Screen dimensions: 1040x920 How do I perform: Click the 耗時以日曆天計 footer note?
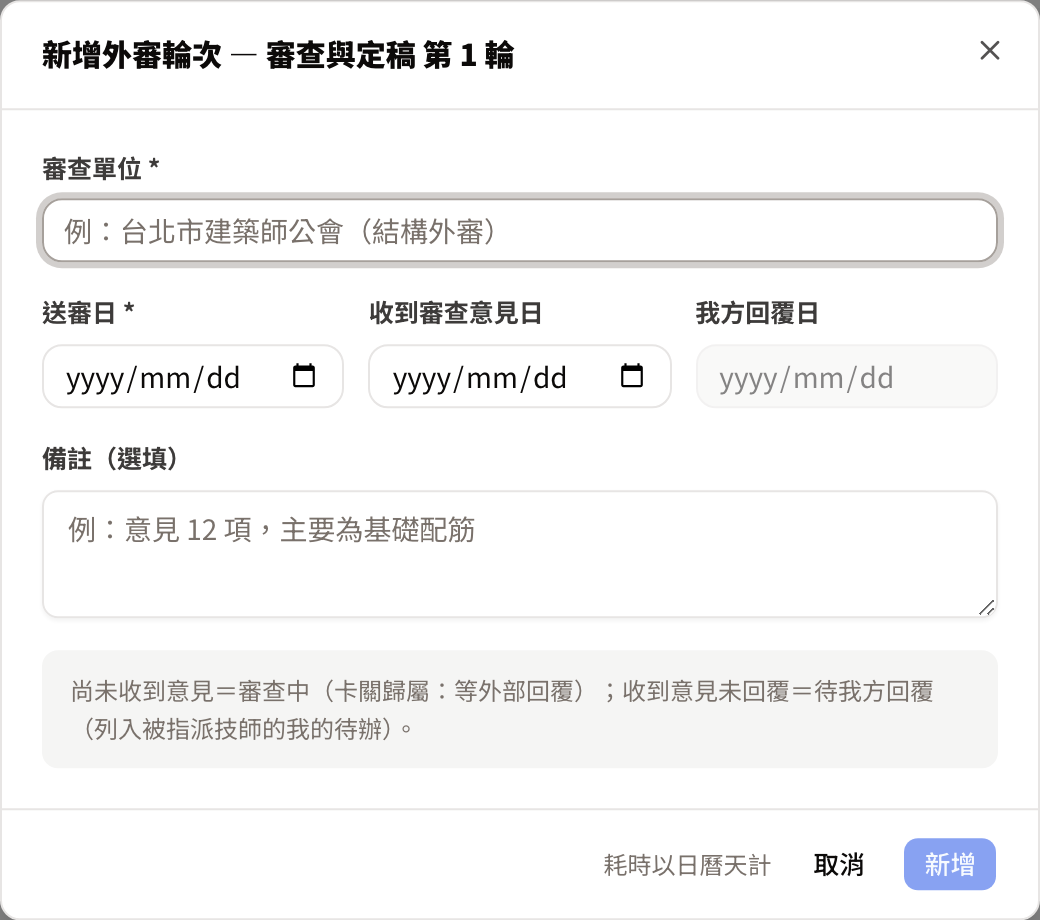(687, 865)
